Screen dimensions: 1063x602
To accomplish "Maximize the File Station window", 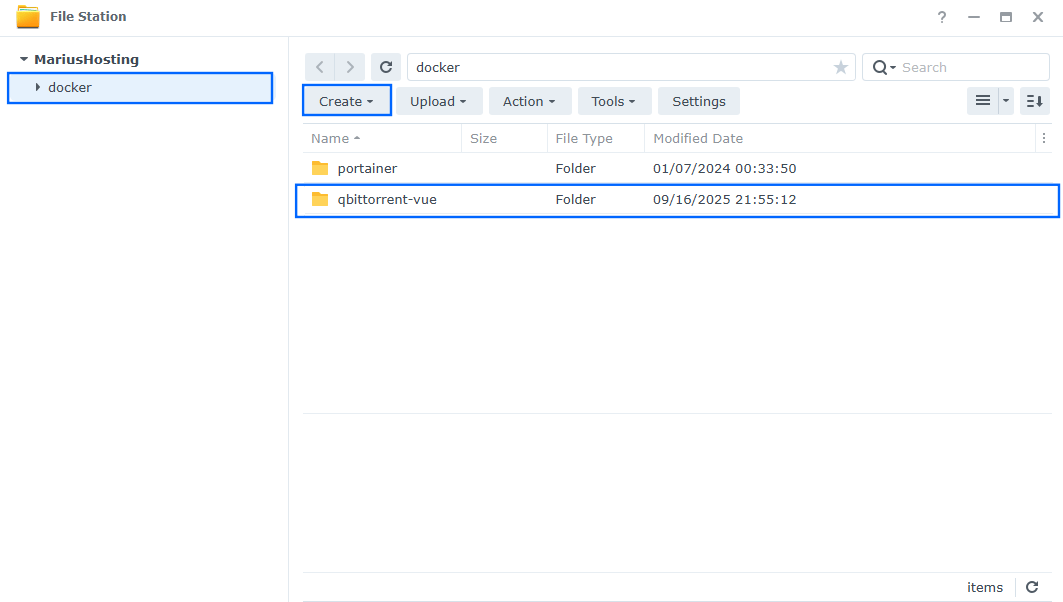I will coord(1005,17).
